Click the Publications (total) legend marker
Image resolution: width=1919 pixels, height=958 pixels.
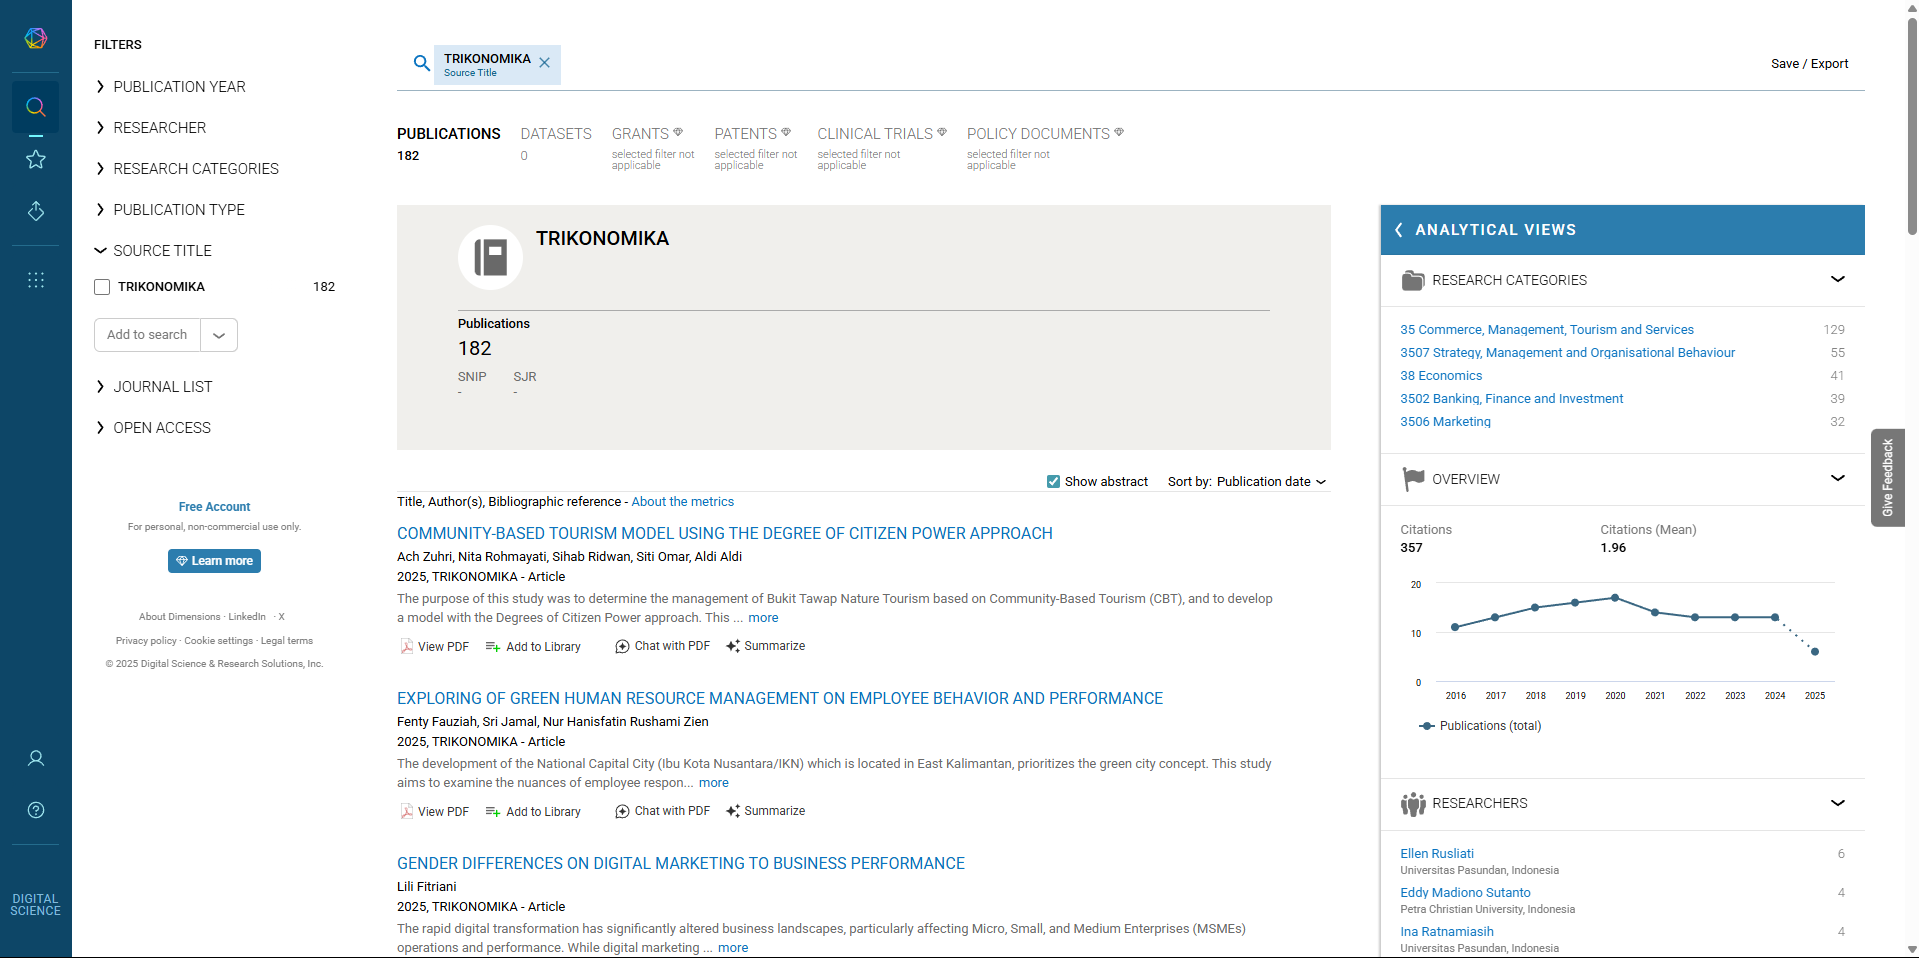point(1427,726)
